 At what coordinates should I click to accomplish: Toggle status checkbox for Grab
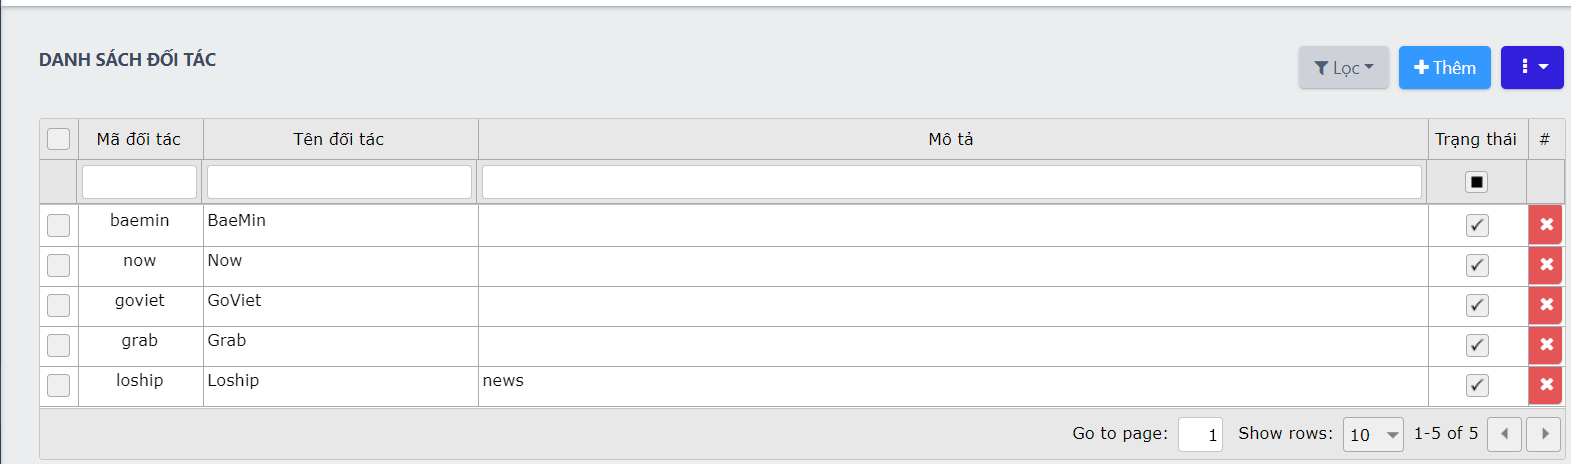(x=1477, y=345)
